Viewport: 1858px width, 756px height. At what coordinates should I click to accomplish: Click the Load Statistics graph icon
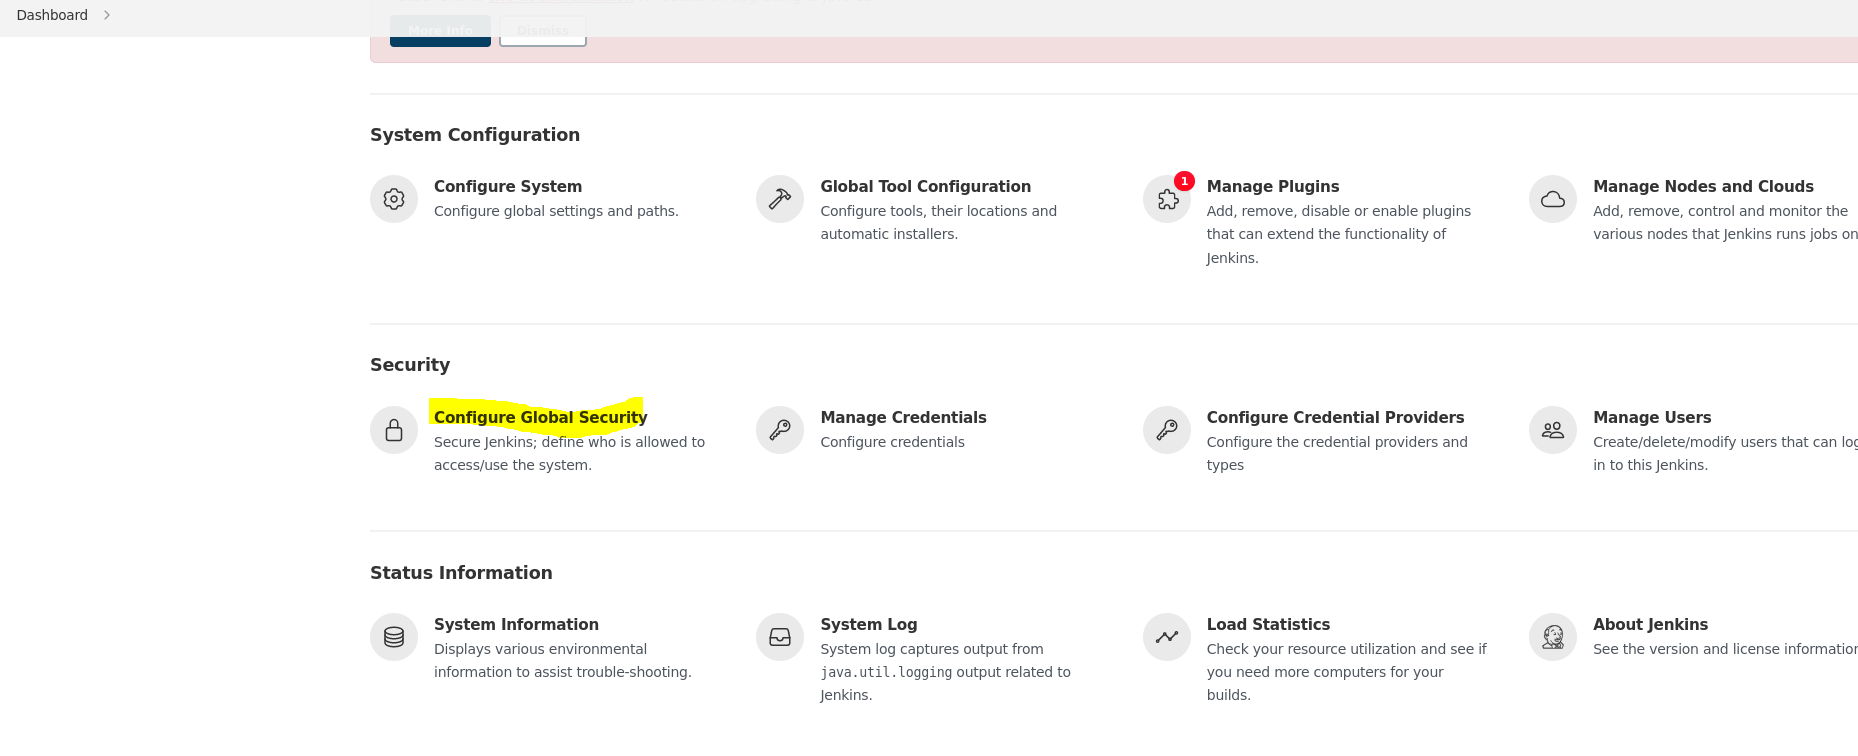pos(1167,637)
